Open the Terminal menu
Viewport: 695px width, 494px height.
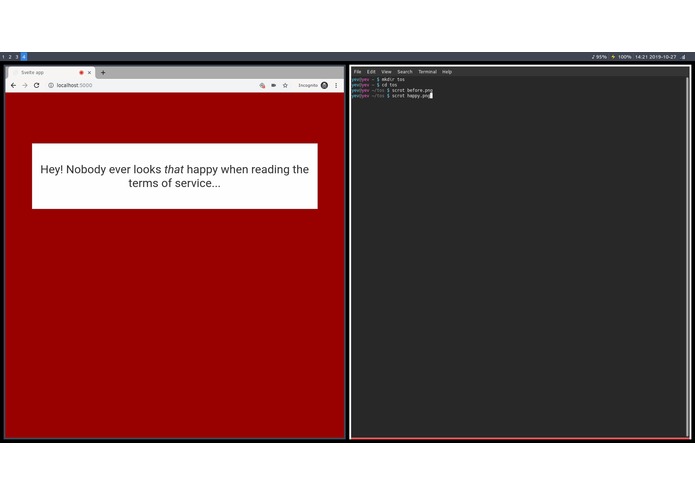pyautogui.click(x=427, y=72)
